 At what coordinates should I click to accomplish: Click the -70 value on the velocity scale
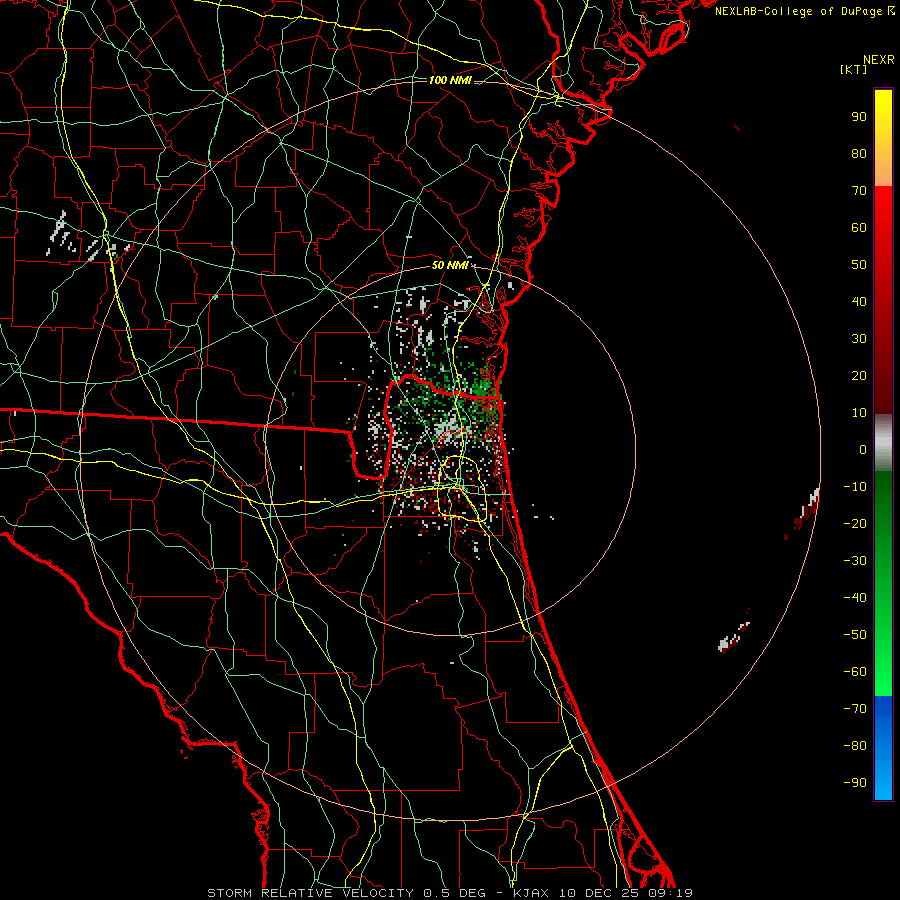[855, 708]
